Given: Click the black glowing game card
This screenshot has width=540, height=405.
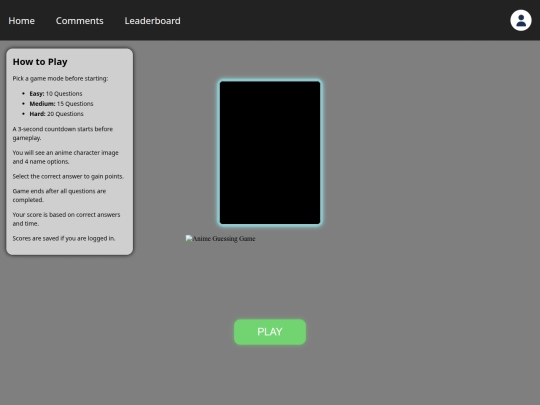Looking at the screenshot, I should pyautogui.click(x=270, y=153).
